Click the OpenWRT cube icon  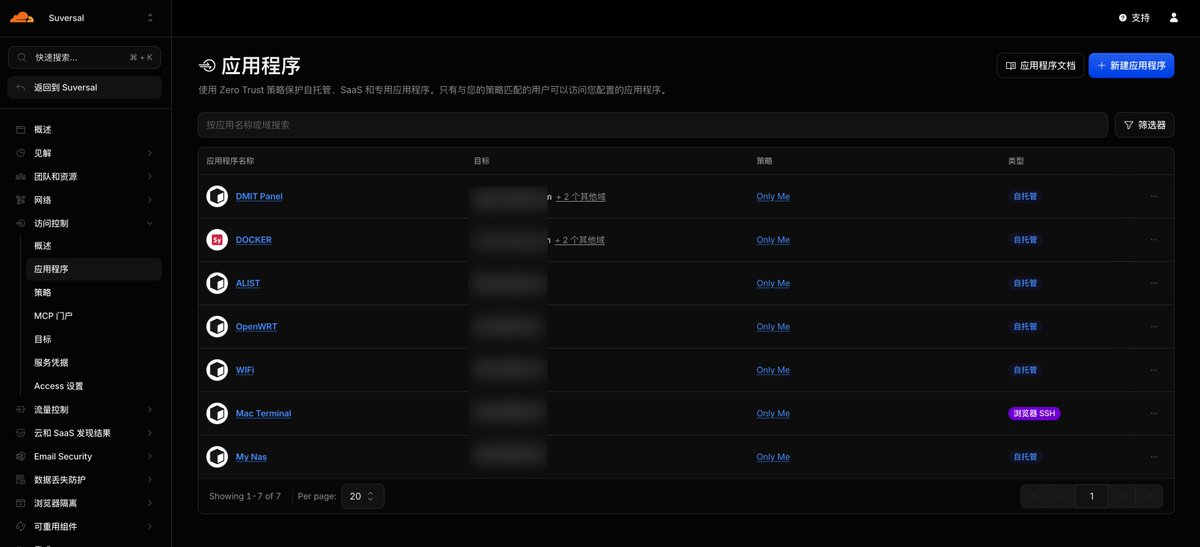point(217,327)
